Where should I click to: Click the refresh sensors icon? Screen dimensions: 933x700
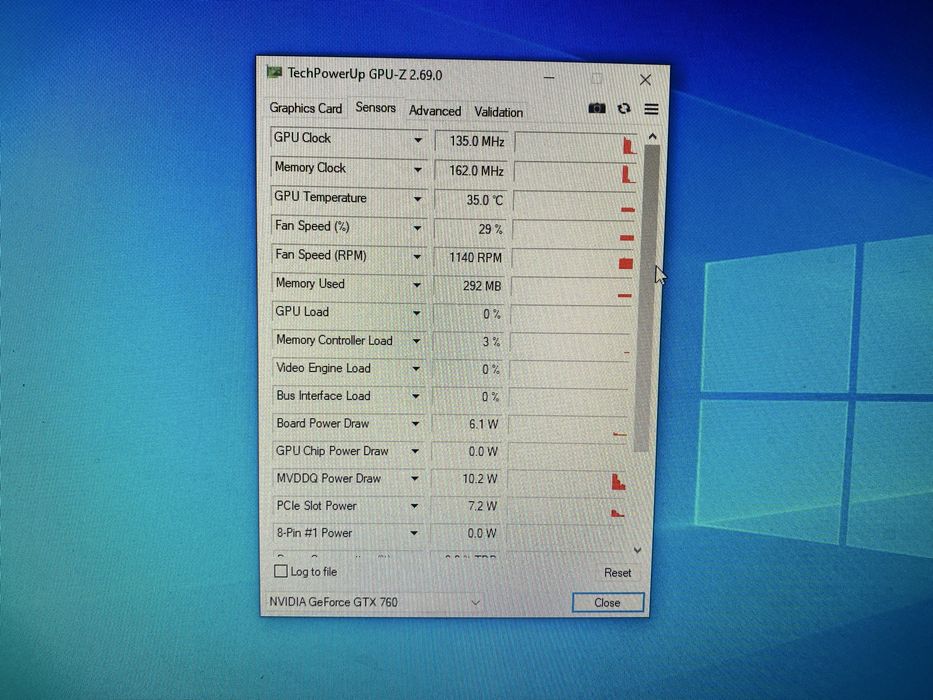624,108
